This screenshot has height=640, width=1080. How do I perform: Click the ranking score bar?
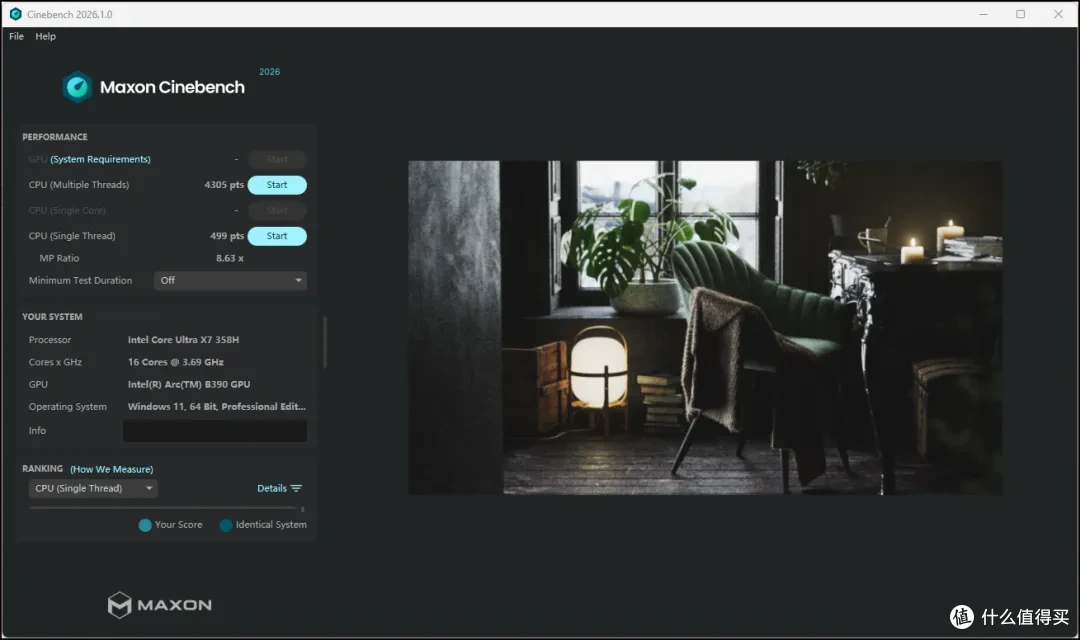click(x=163, y=508)
